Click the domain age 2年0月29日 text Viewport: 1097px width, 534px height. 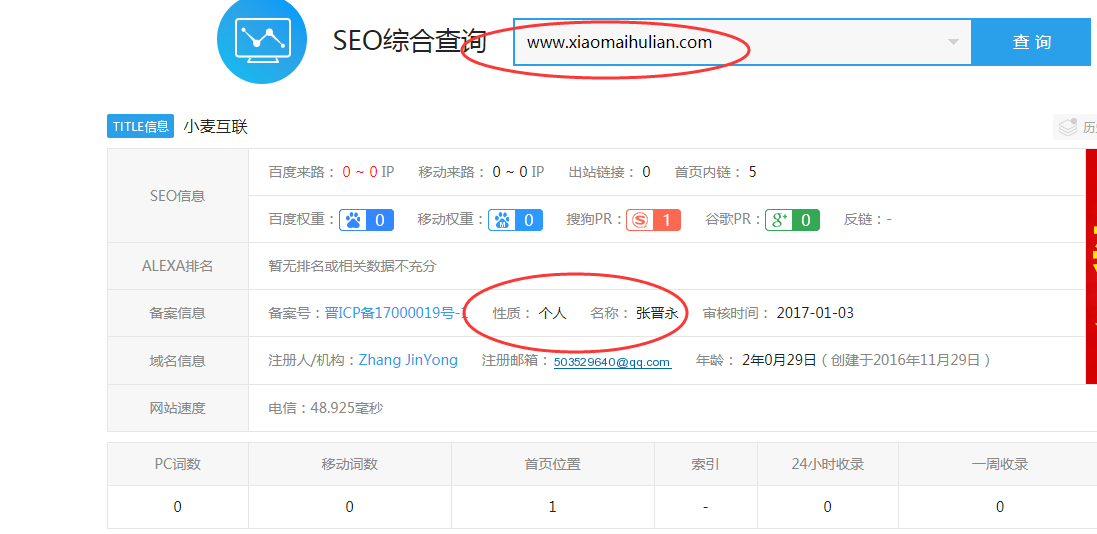coord(779,360)
